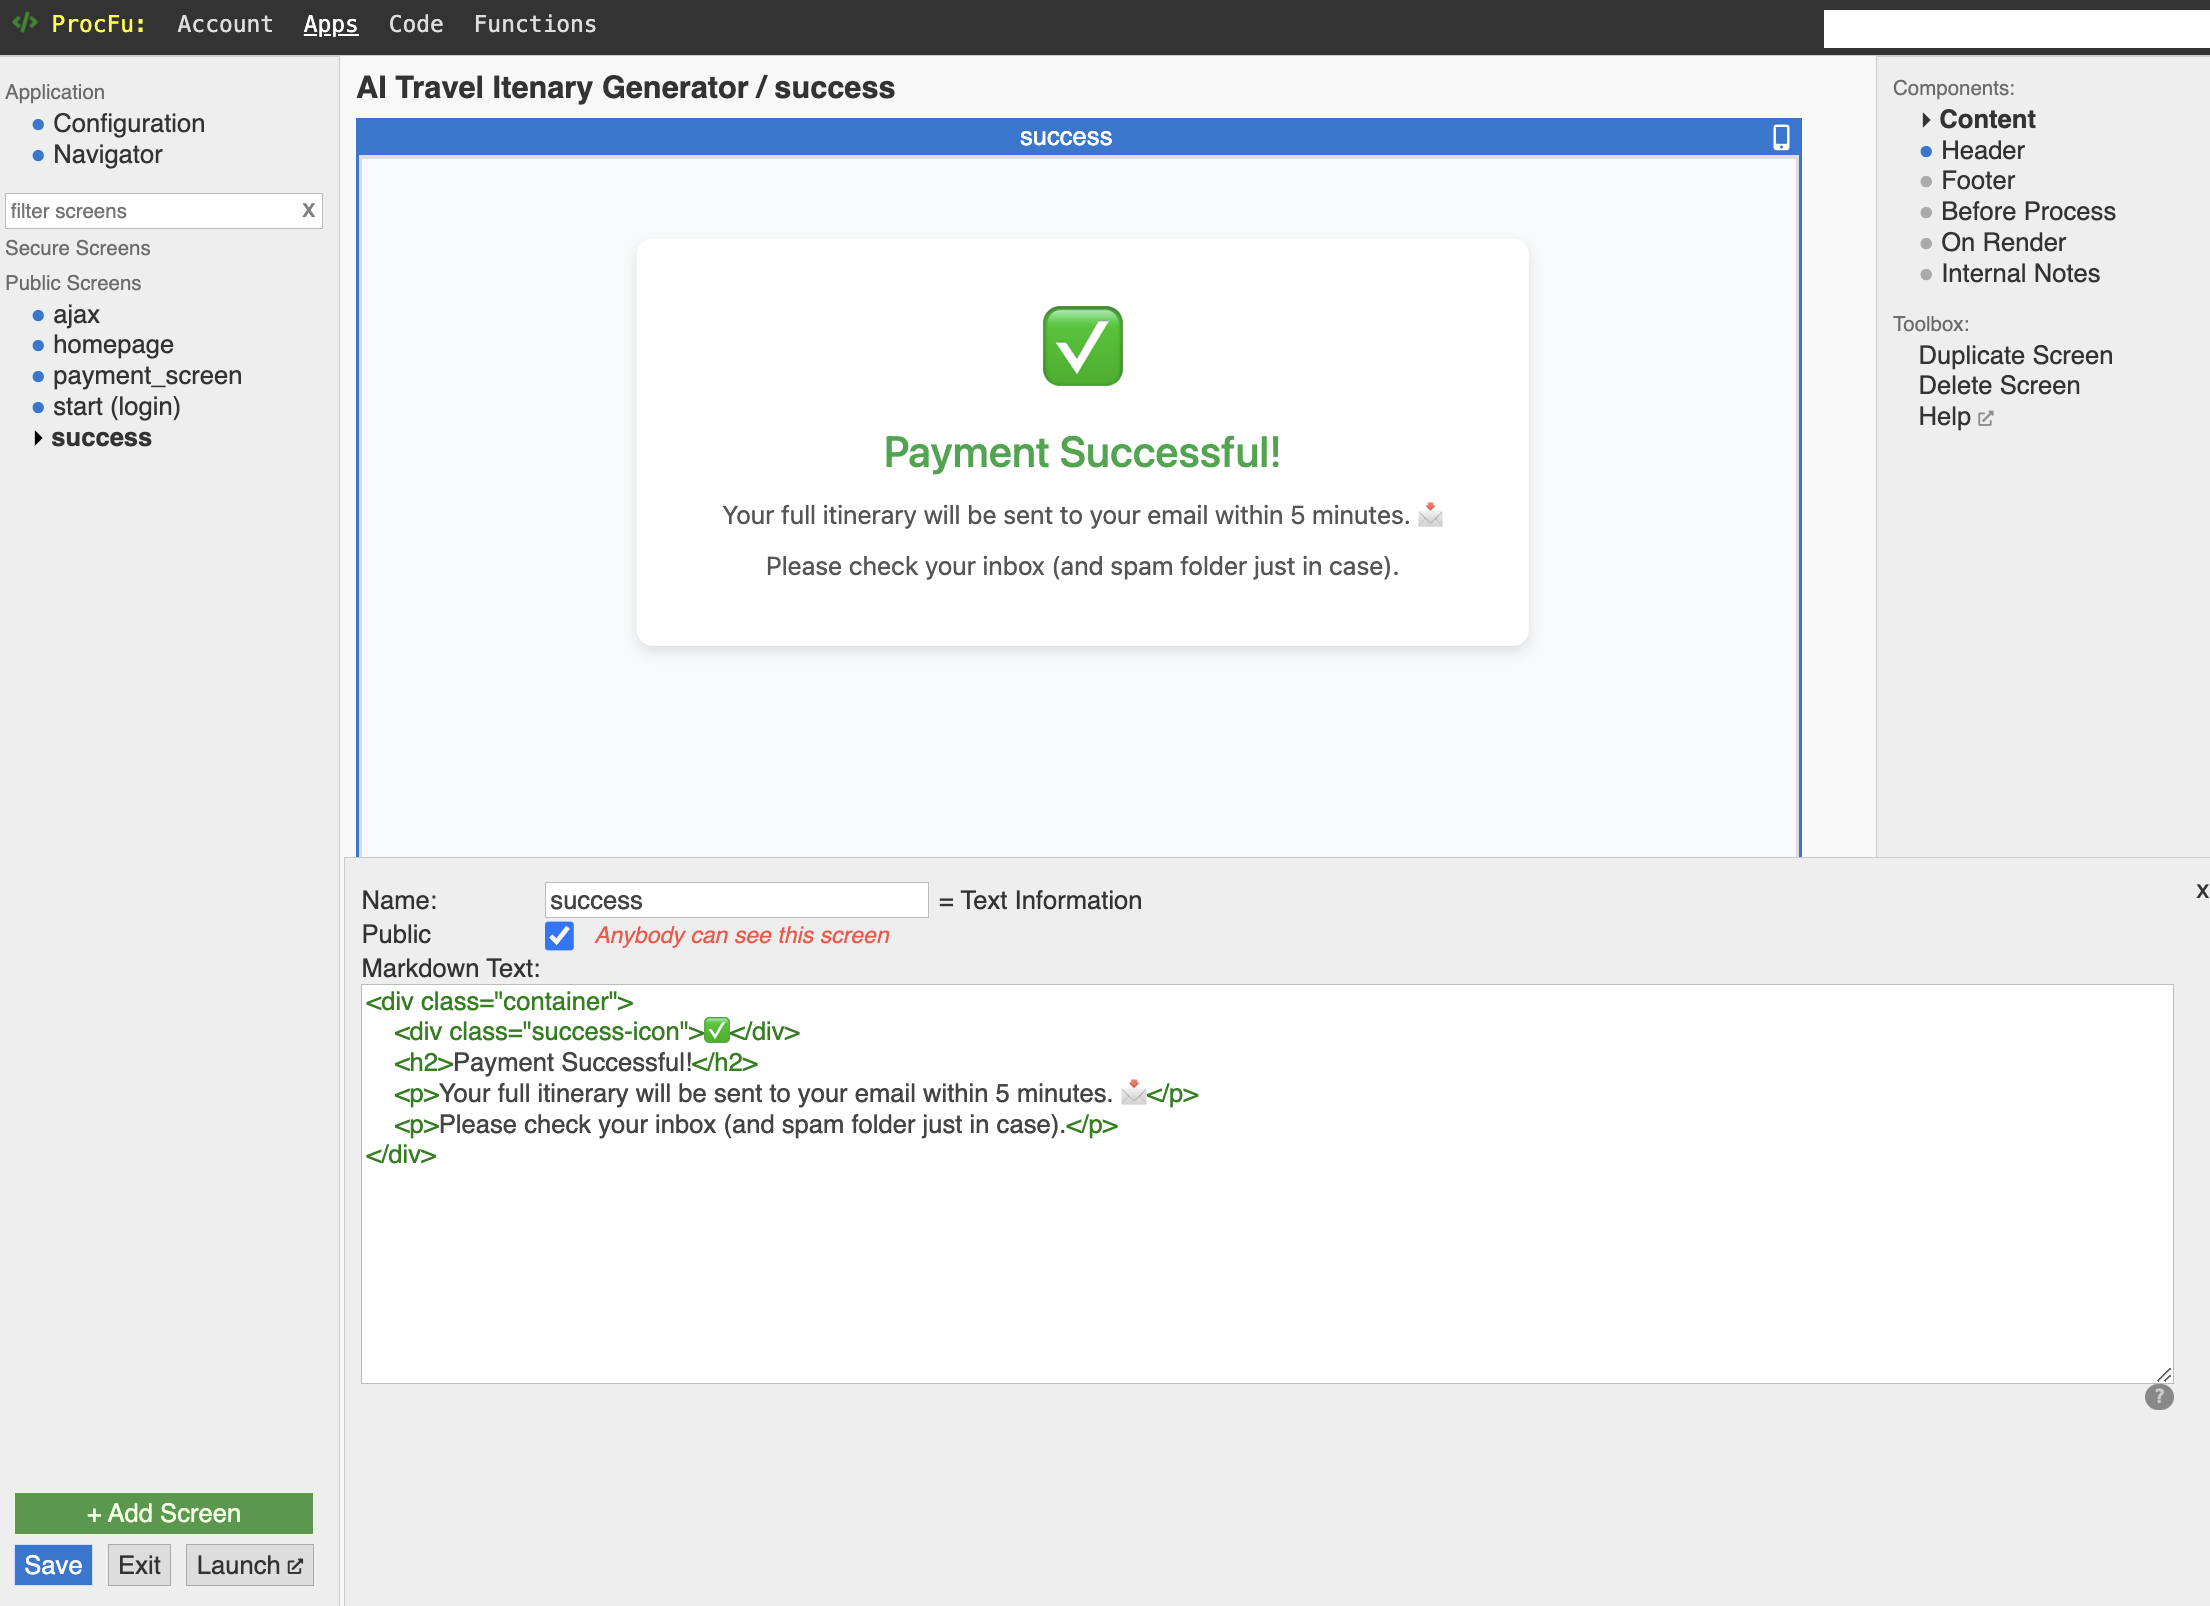The height and width of the screenshot is (1606, 2210).
Task: Click the mobile preview icon on success header
Action: click(1781, 137)
